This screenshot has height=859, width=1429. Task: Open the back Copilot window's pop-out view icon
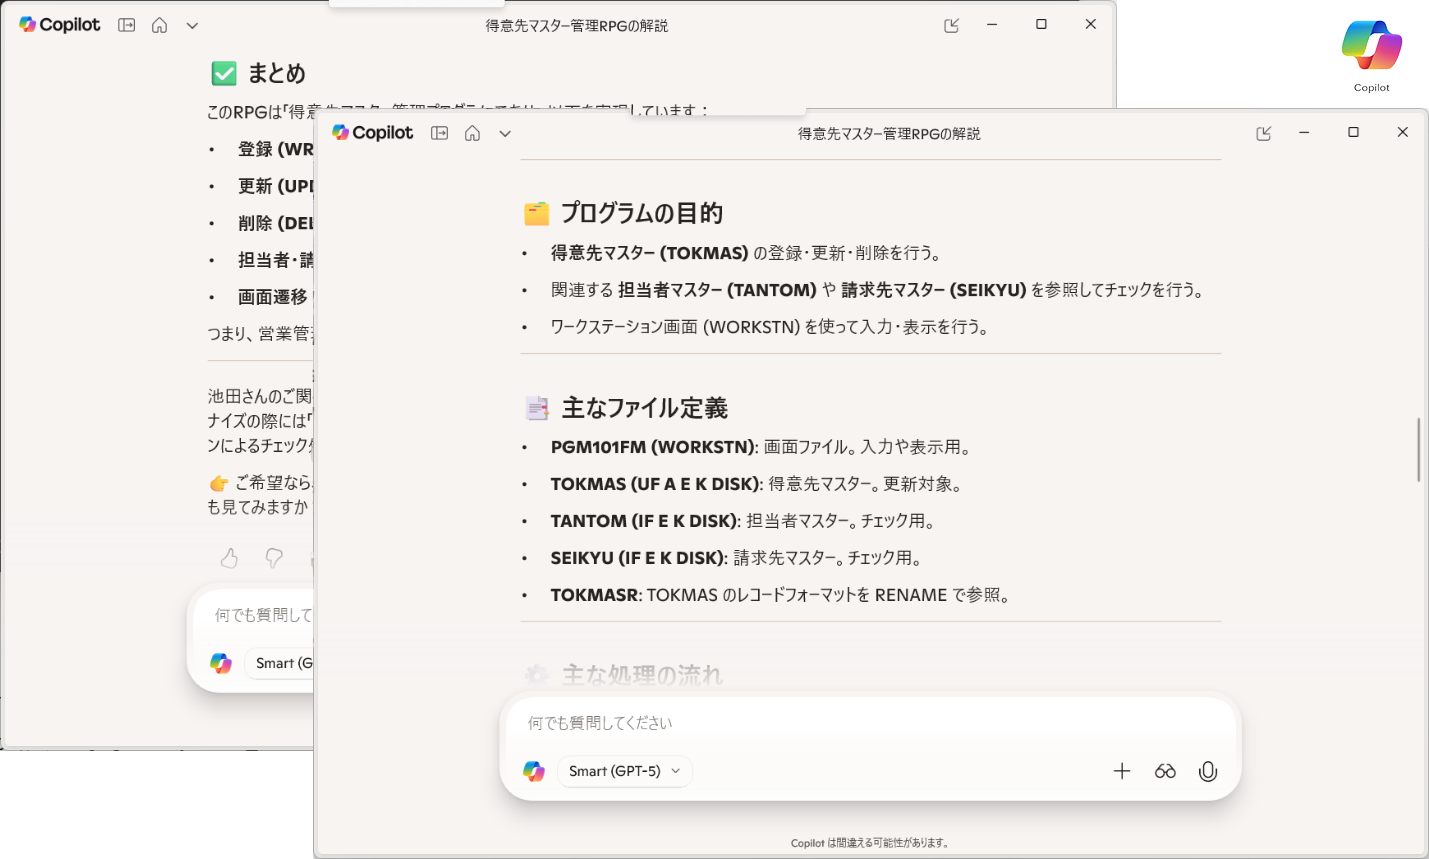[952, 25]
